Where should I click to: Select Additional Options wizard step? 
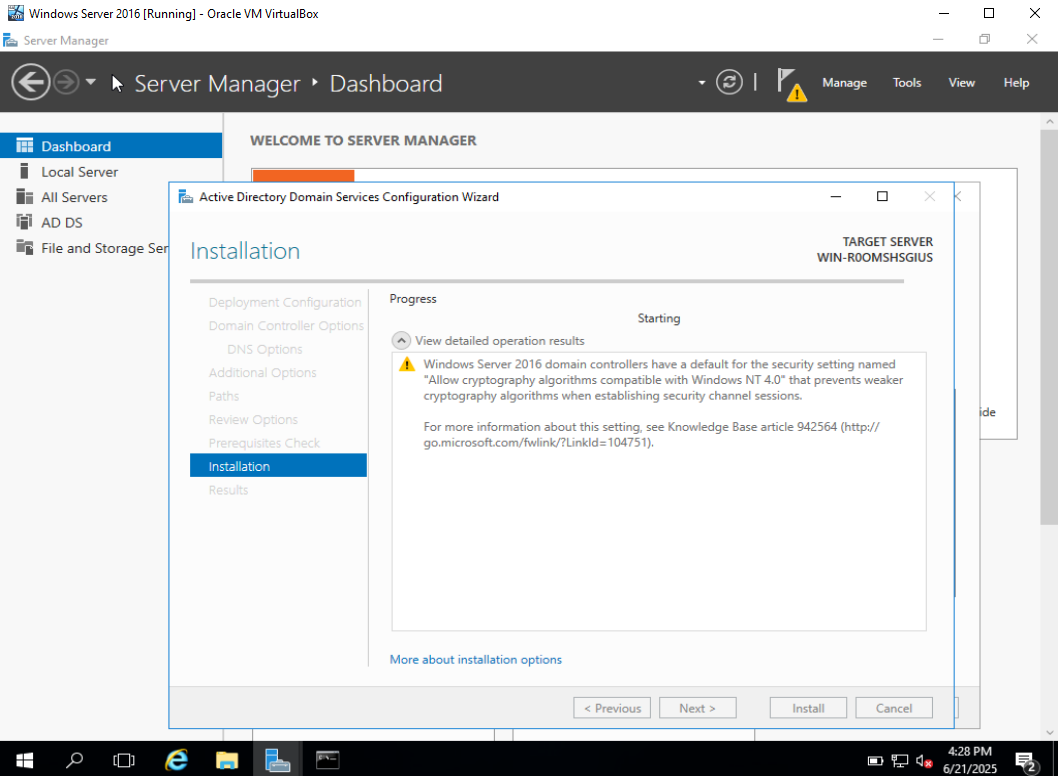pos(262,372)
